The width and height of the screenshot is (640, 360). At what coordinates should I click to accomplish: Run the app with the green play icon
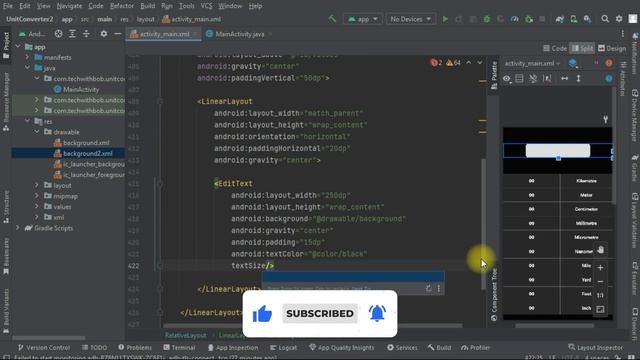point(445,19)
